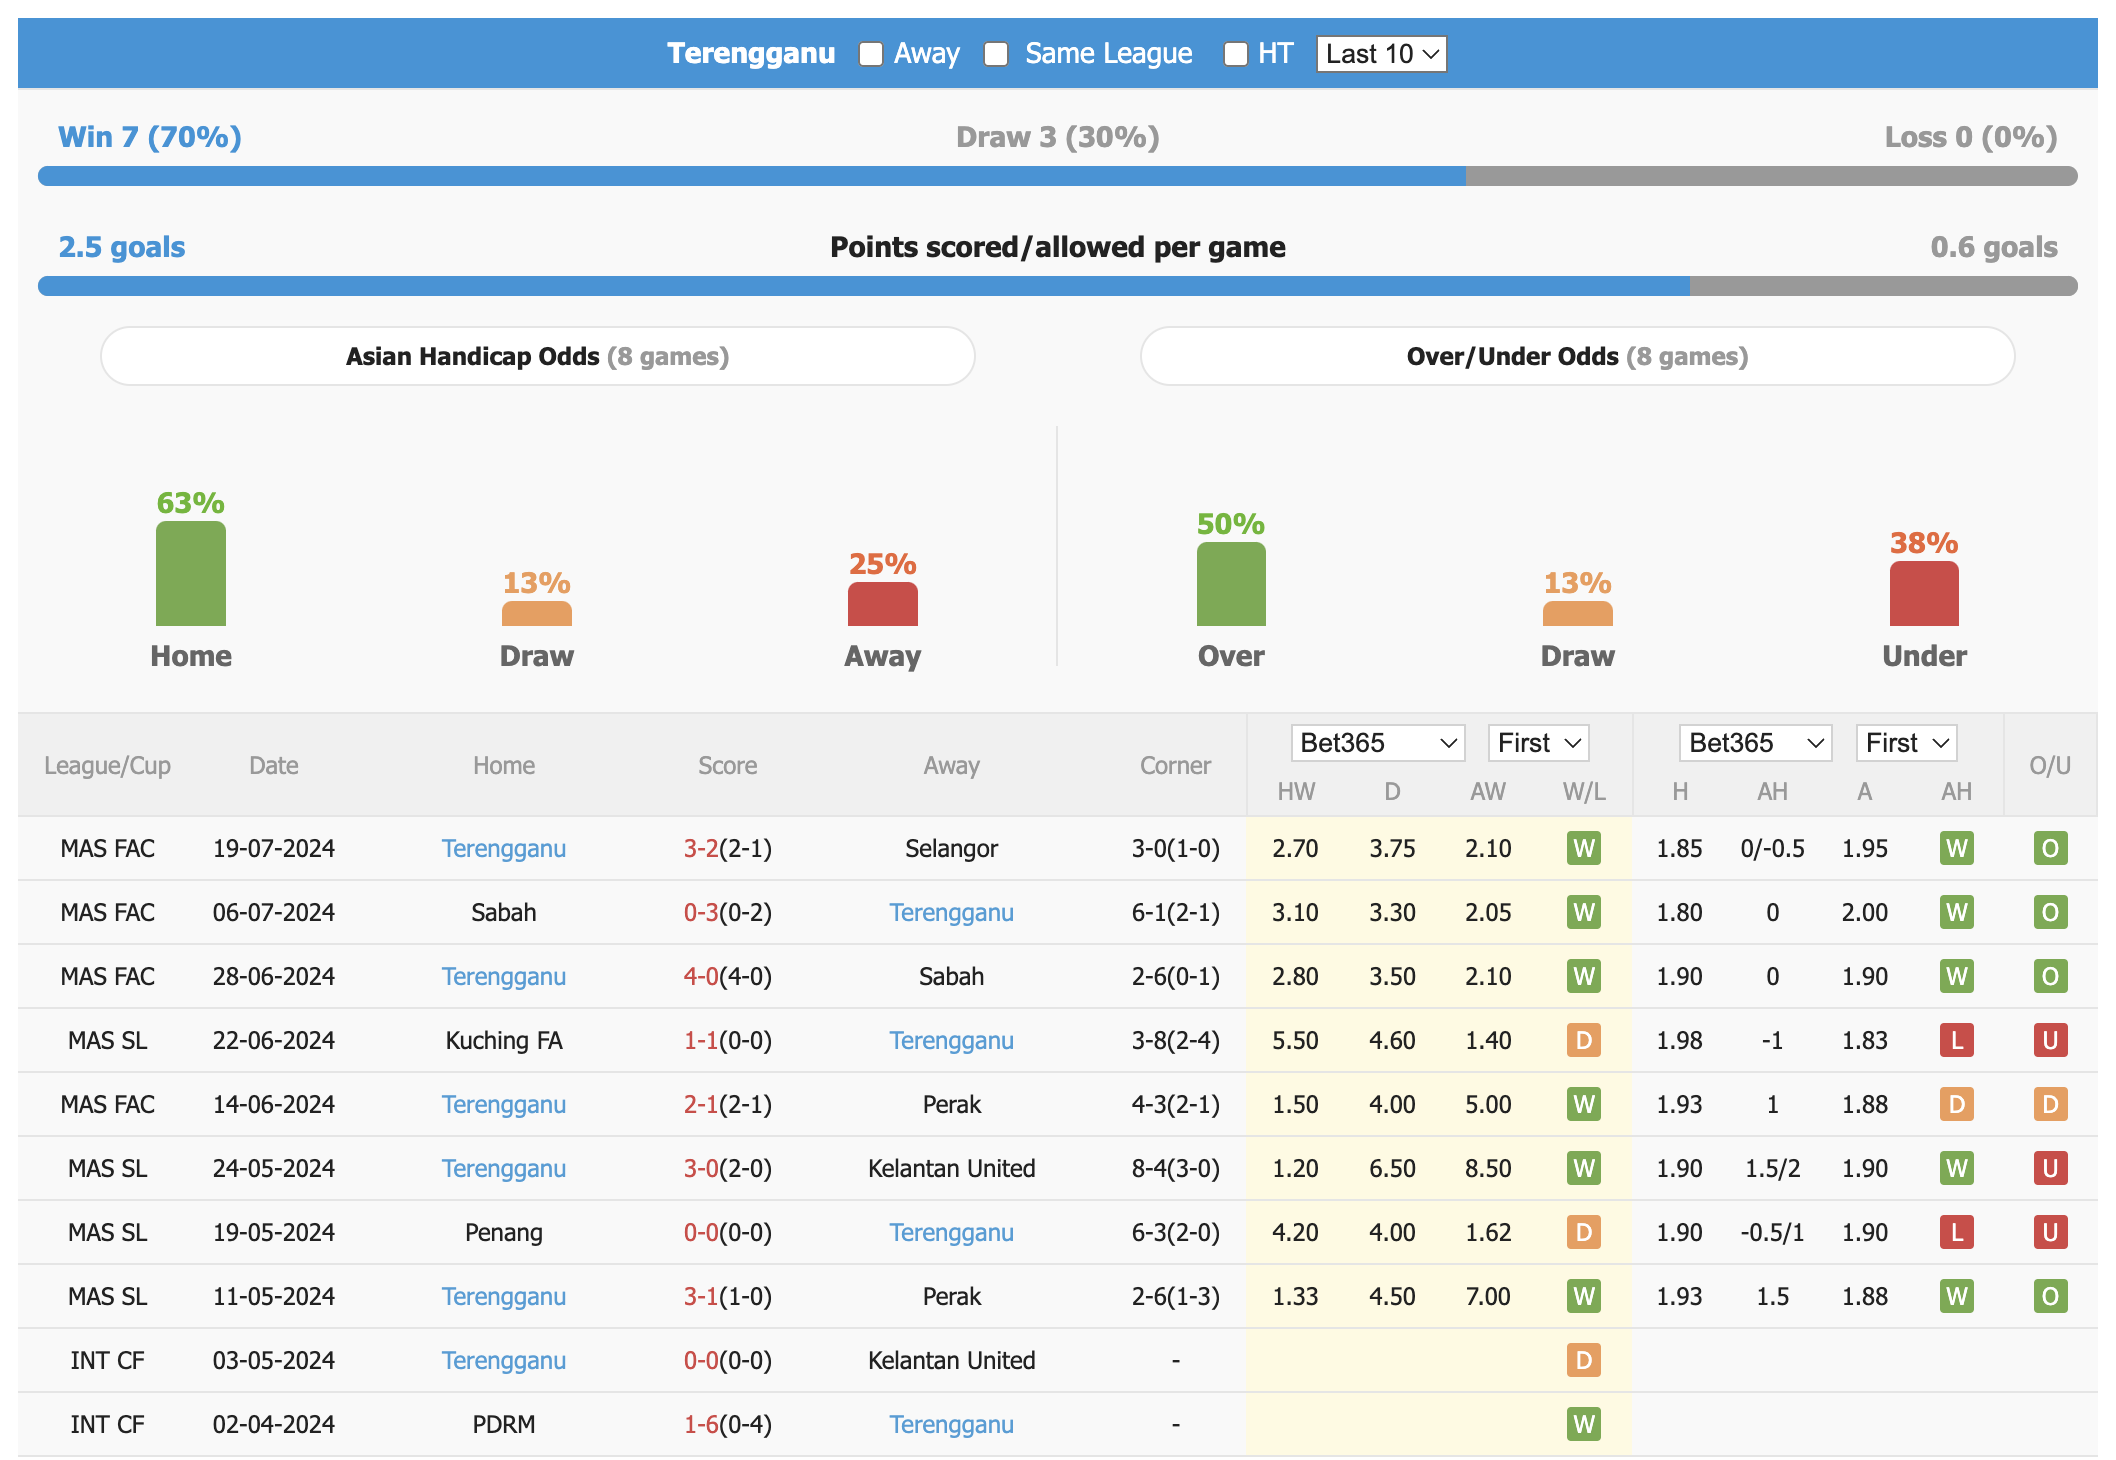This screenshot has height=1460, width=2116.
Task: Click score 0-3 in Sabah home match
Action: pos(701,912)
